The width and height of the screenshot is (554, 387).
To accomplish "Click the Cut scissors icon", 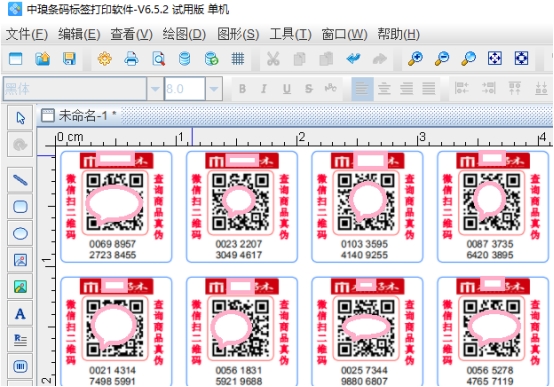I will [x=273, y=59].
